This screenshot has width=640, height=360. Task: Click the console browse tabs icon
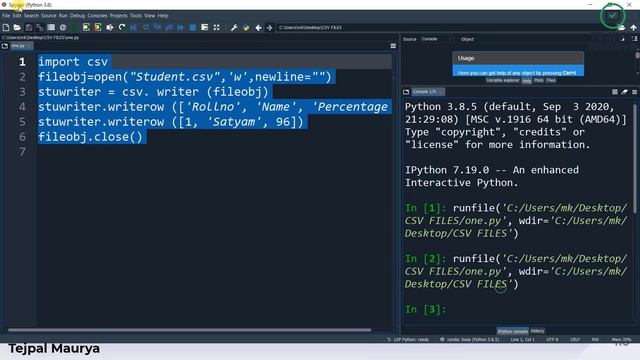click(x=406, y=92)
